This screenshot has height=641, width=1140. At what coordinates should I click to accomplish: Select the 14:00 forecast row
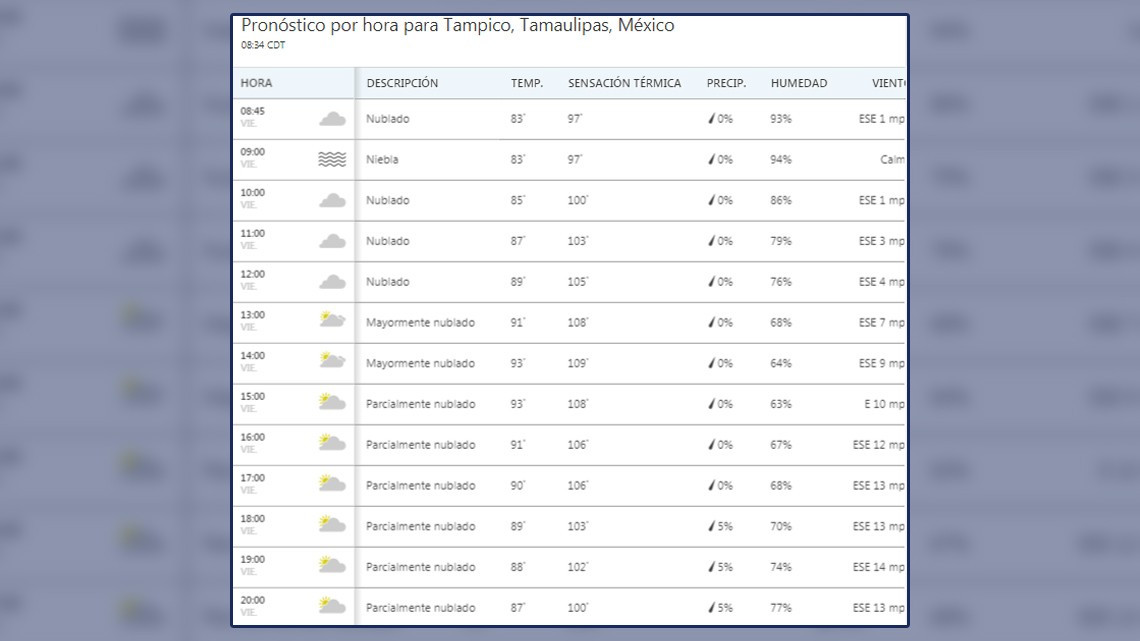(x=570, y=362)
